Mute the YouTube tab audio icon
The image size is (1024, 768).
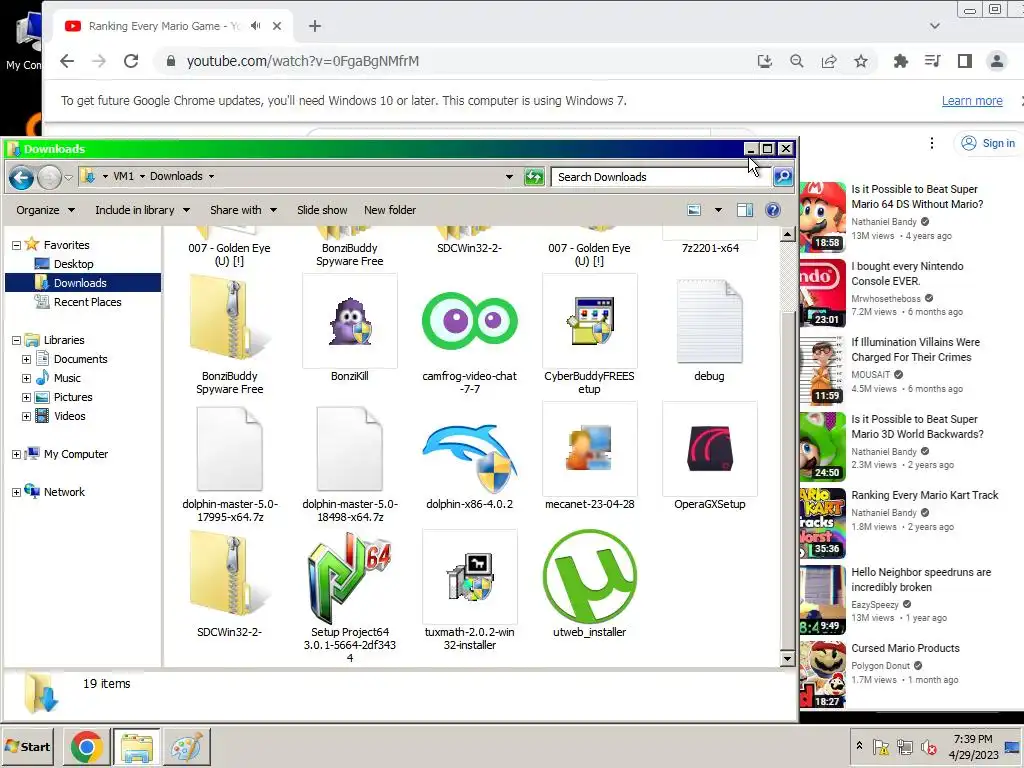coord(255,25)
